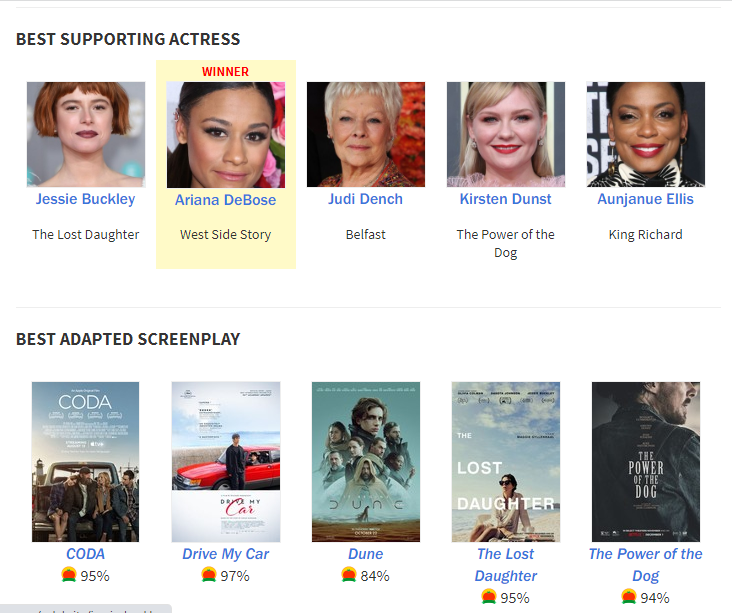This screenshot has width=732, height=613.
Task: Click The Lost Daughter poster
Action: [506, 462]
